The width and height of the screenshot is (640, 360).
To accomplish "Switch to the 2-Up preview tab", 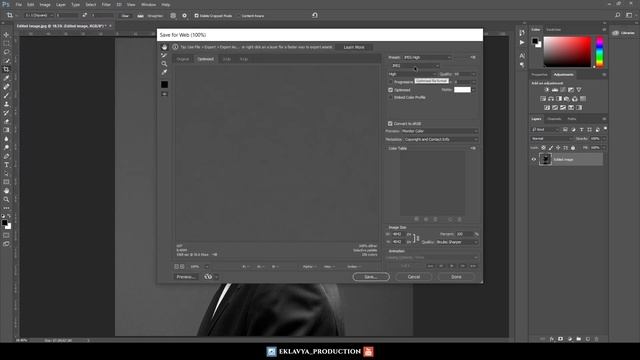I will [x=227, y=59].
